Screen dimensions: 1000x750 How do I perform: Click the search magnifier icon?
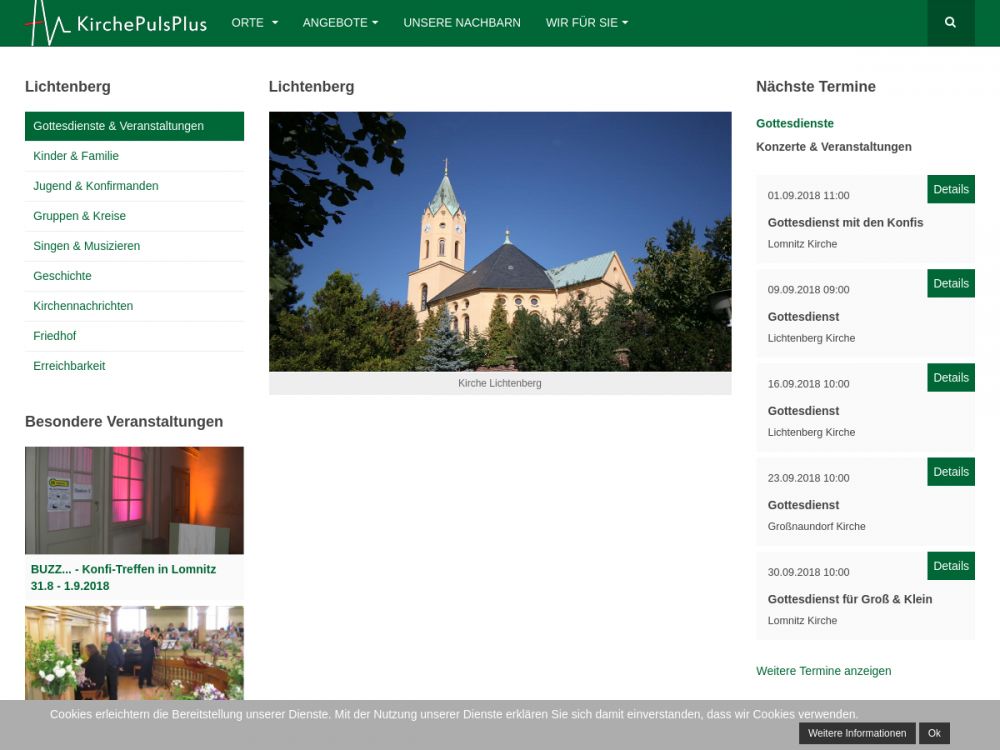point(950,22)
